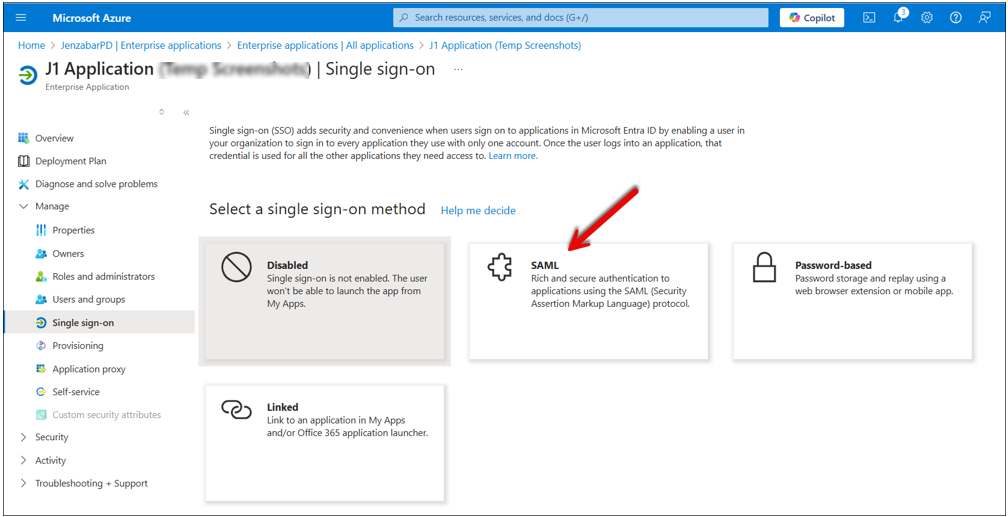Click the SAML card description text

(x=610, y=291)
